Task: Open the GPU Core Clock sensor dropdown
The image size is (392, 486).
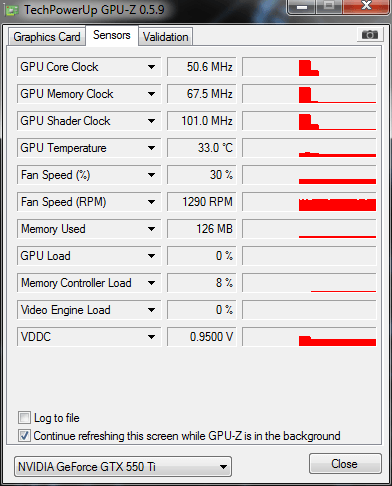Action: point(151,67)
